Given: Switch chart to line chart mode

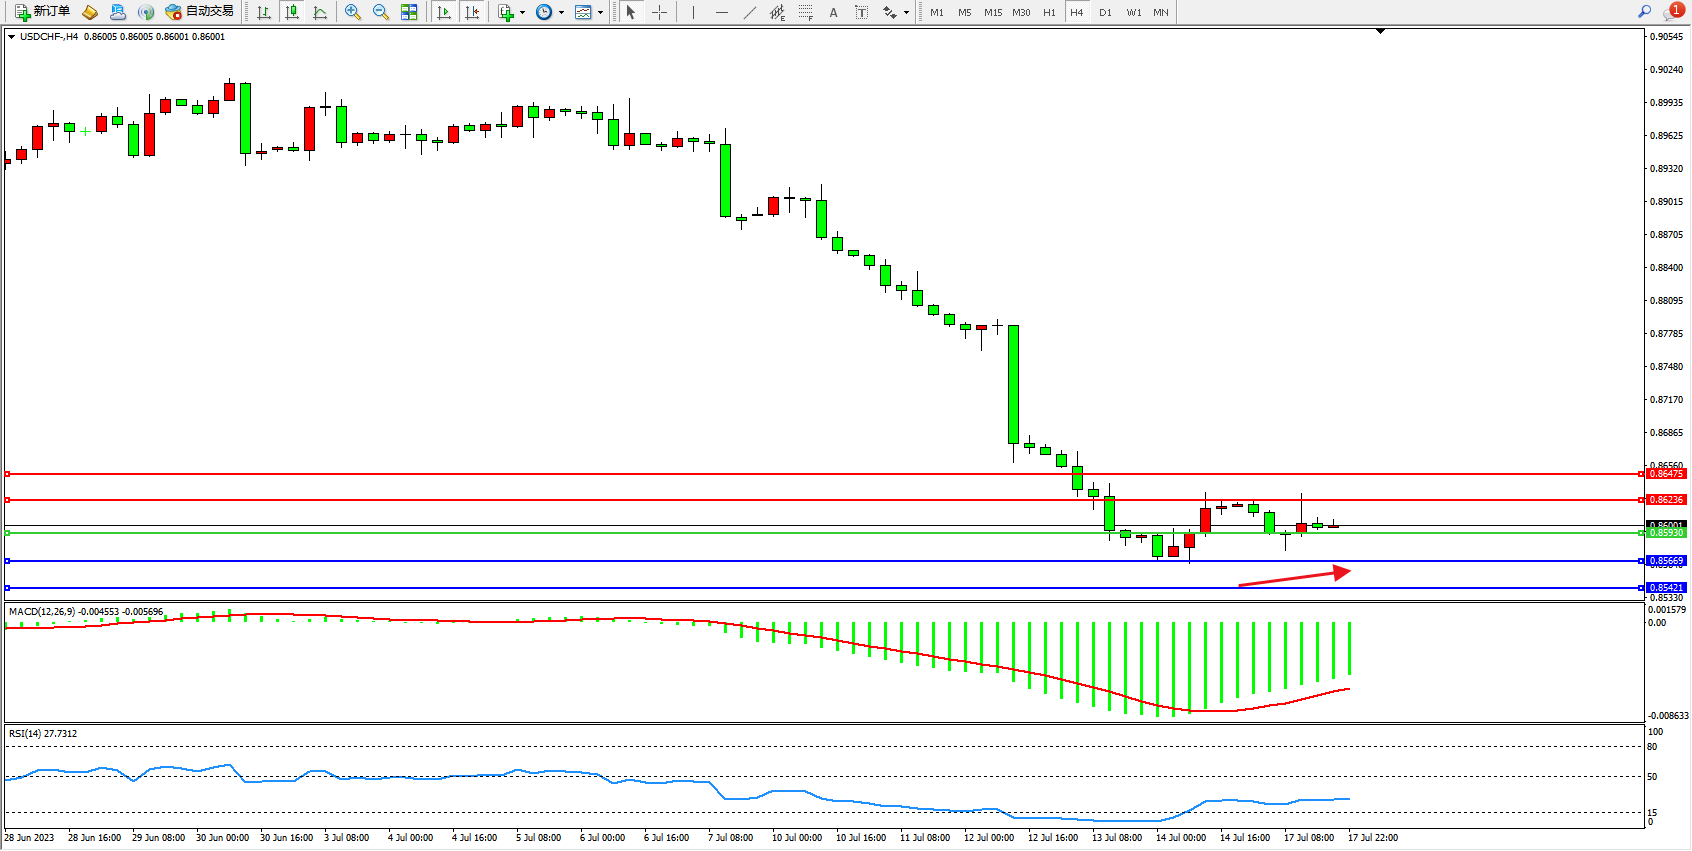Looking at the screenshot, I should tap(320, 12).
